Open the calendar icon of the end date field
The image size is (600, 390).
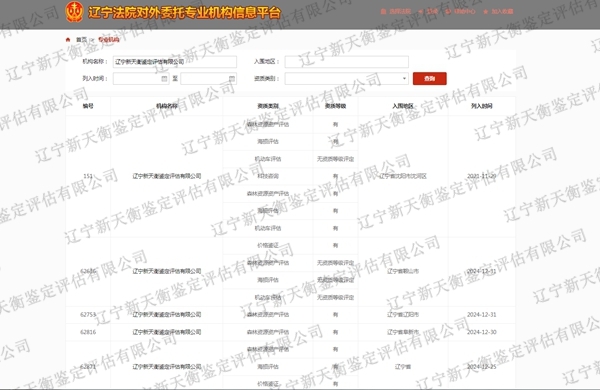point(232,78)
